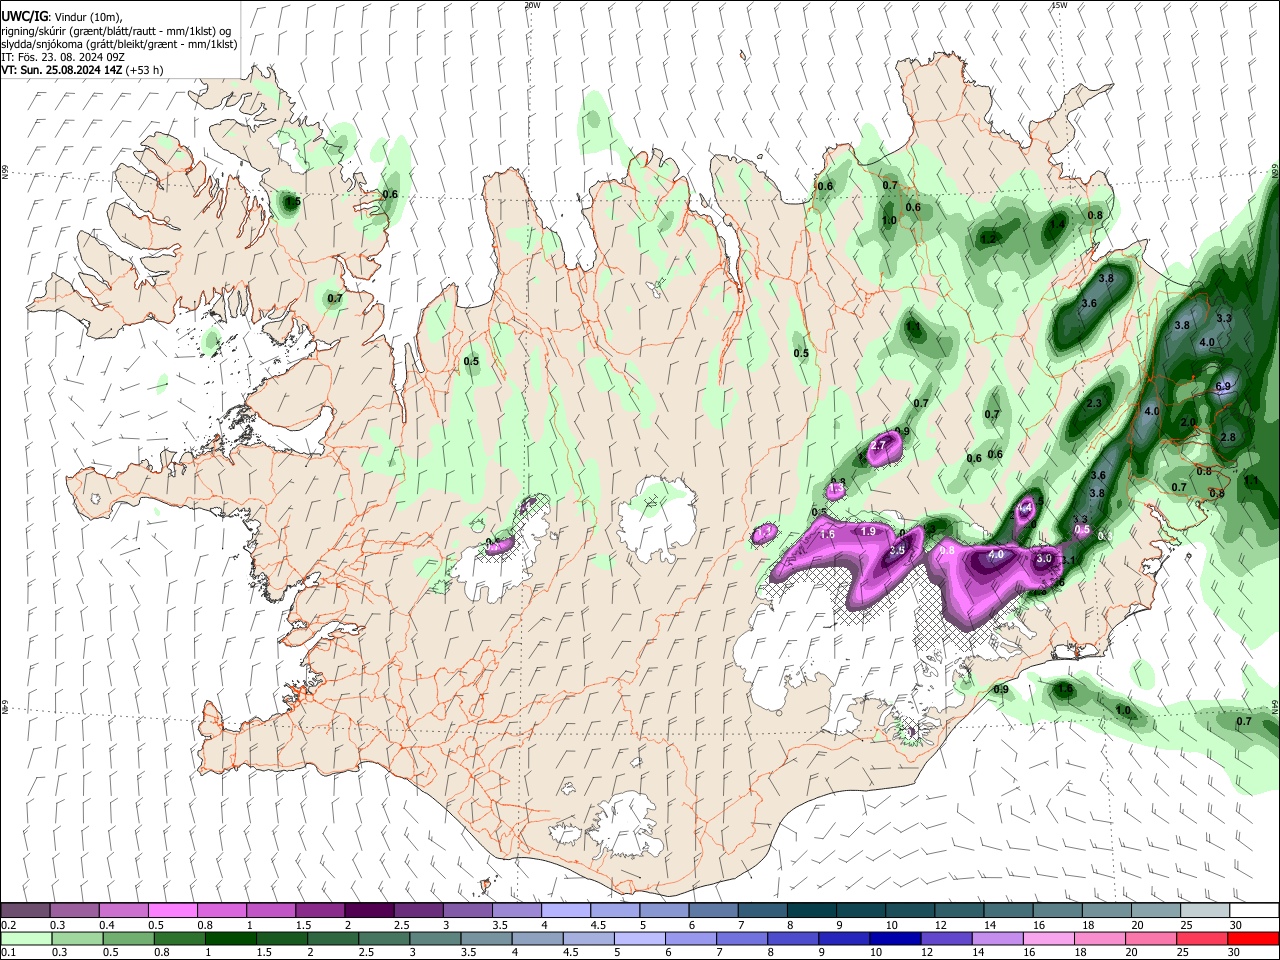This screenshot has height=960, width=1280.
Task: Click the 0.7 value in the Westfjords
Action: [335, 298]
